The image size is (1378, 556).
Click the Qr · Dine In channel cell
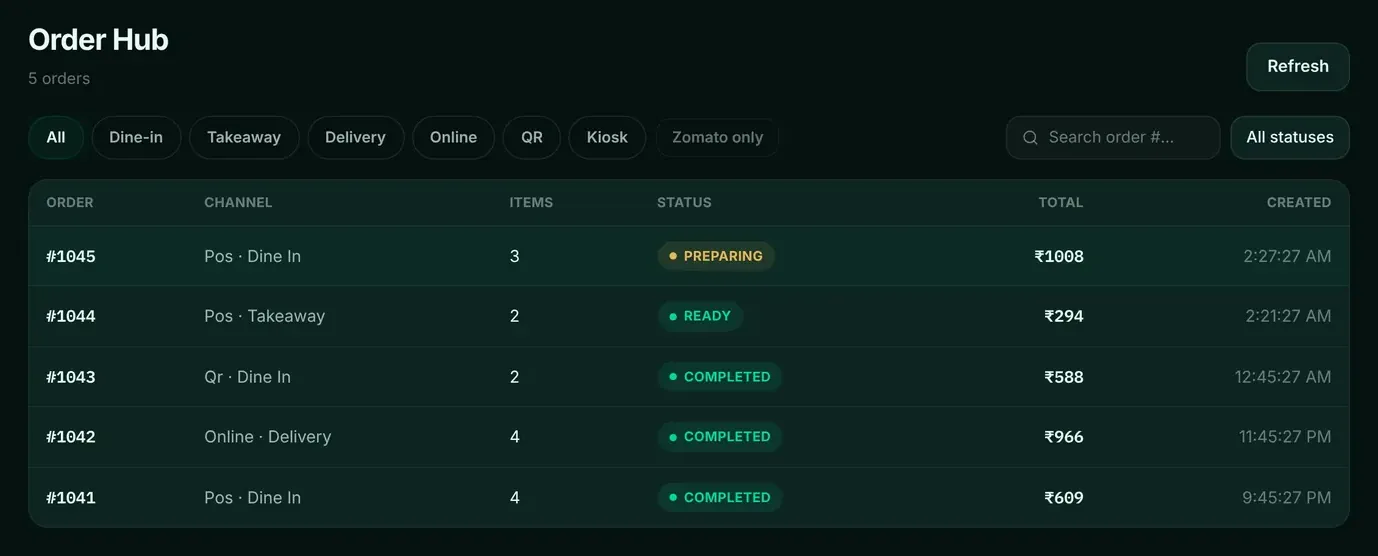248,377
